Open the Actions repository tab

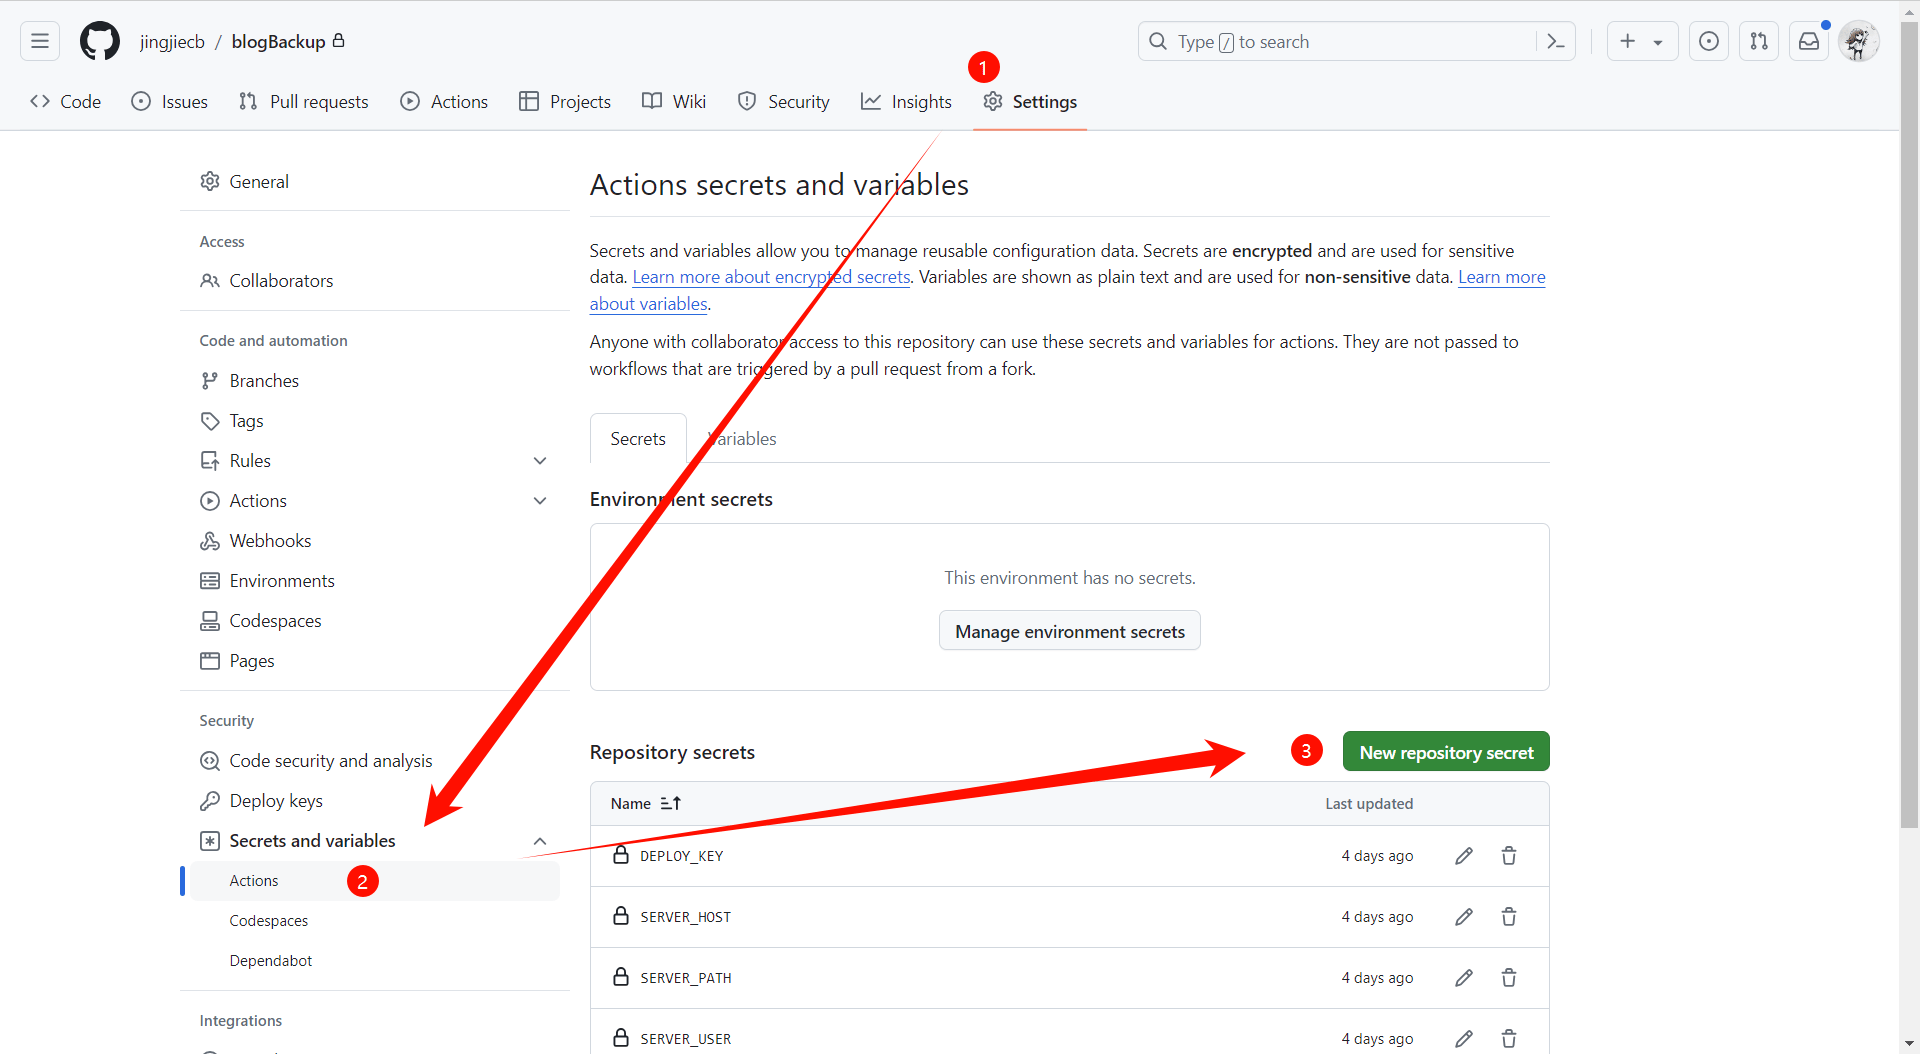[x=444, y=101]
